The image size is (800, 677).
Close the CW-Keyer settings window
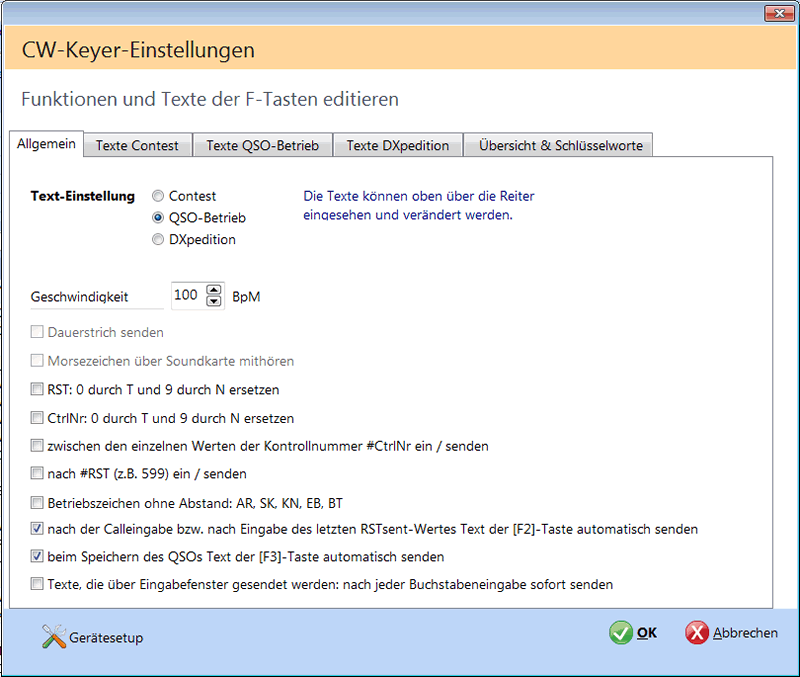779,13
